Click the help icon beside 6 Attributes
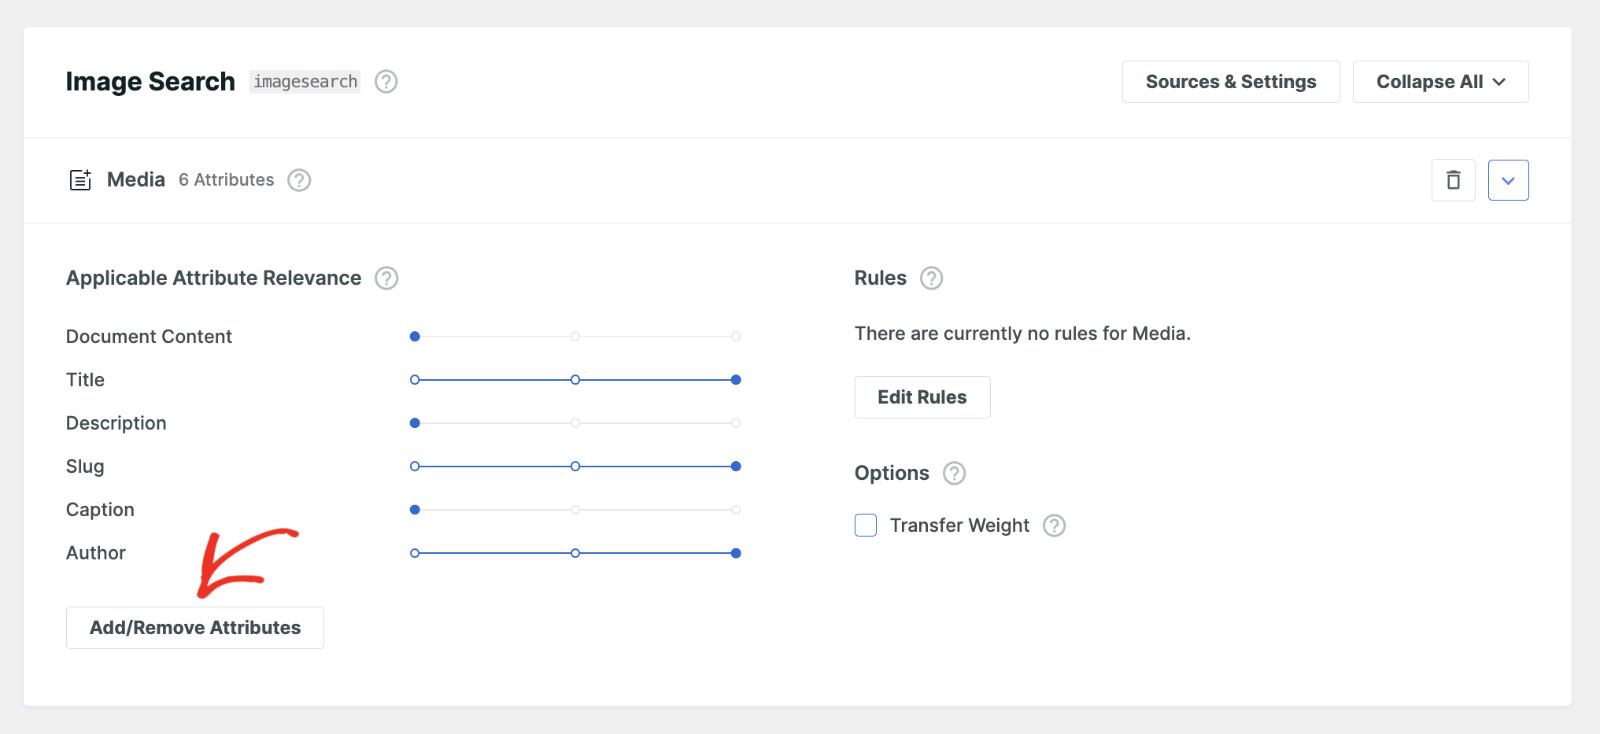1600x734 pixels. [x=299, y=180]
